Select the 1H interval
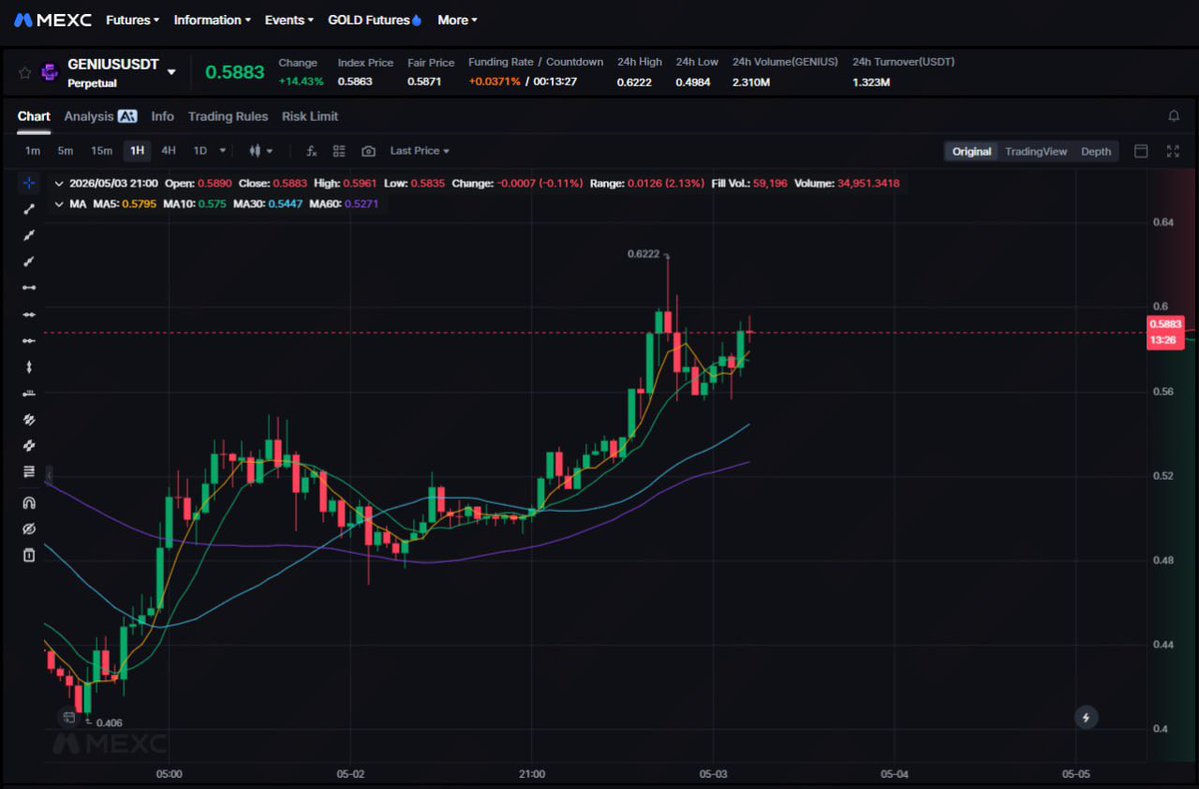Screen dimensions: 1199x789 [137, 151]
